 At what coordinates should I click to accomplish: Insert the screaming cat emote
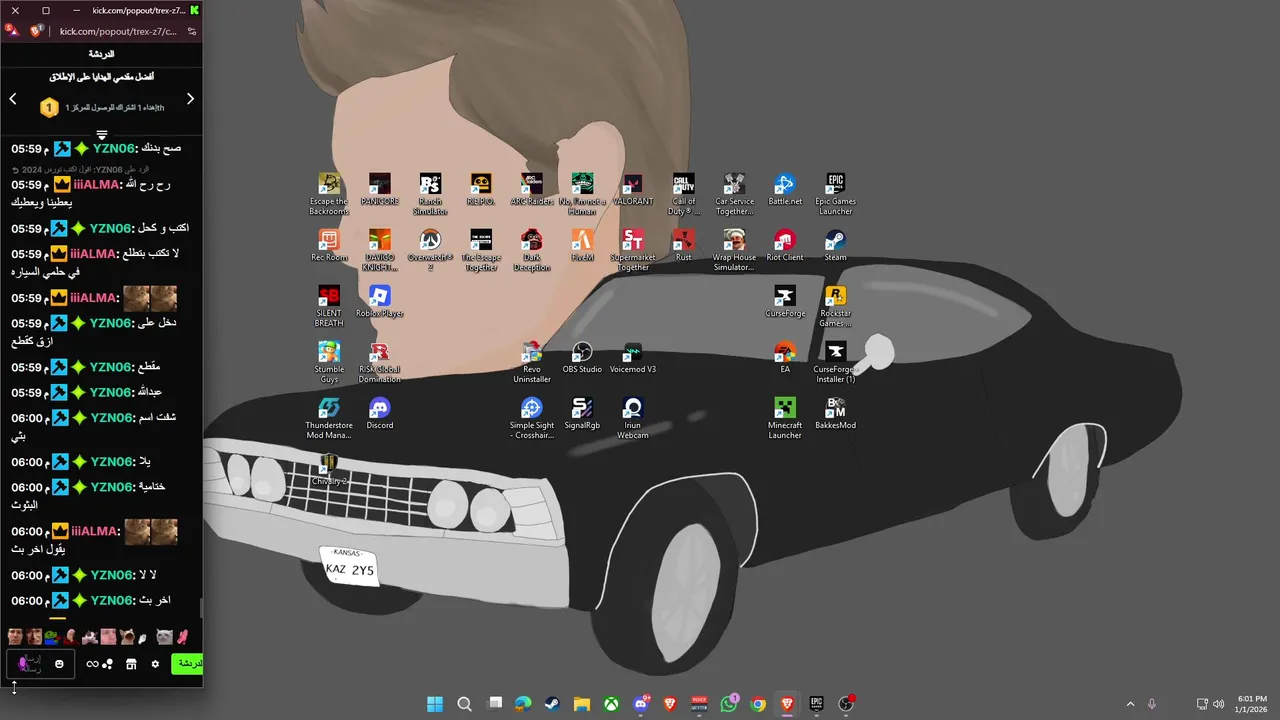tap(127, 637)
